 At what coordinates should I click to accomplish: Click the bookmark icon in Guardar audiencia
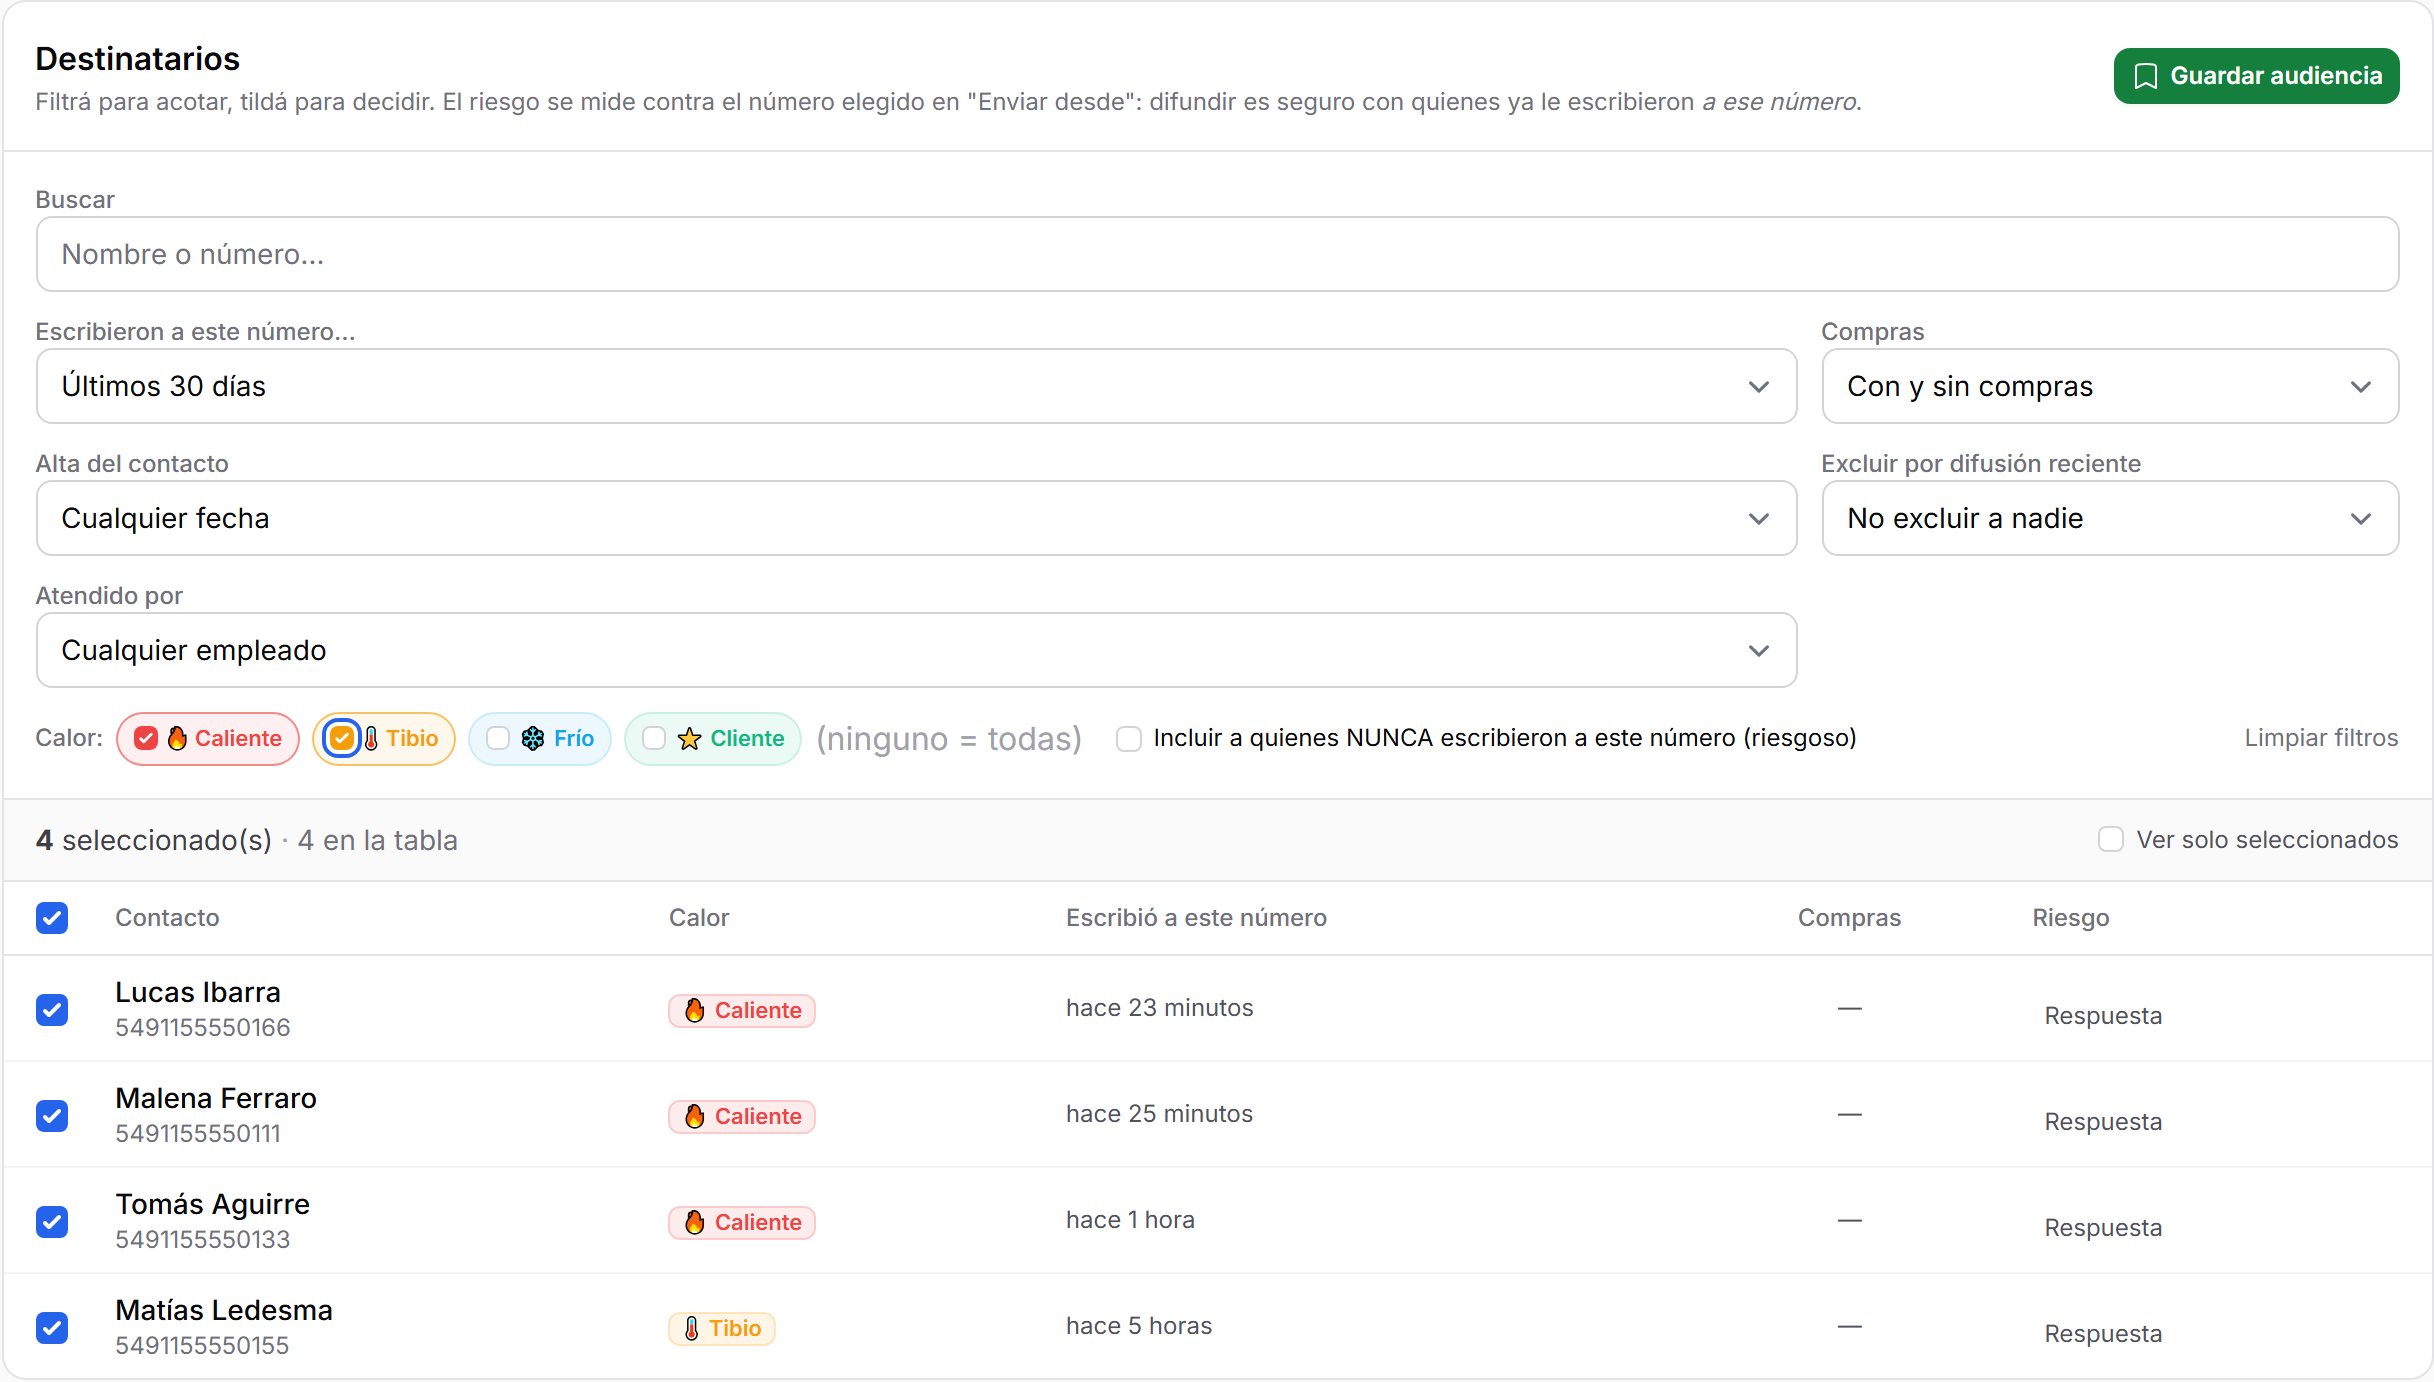[x=2145, y=76]
